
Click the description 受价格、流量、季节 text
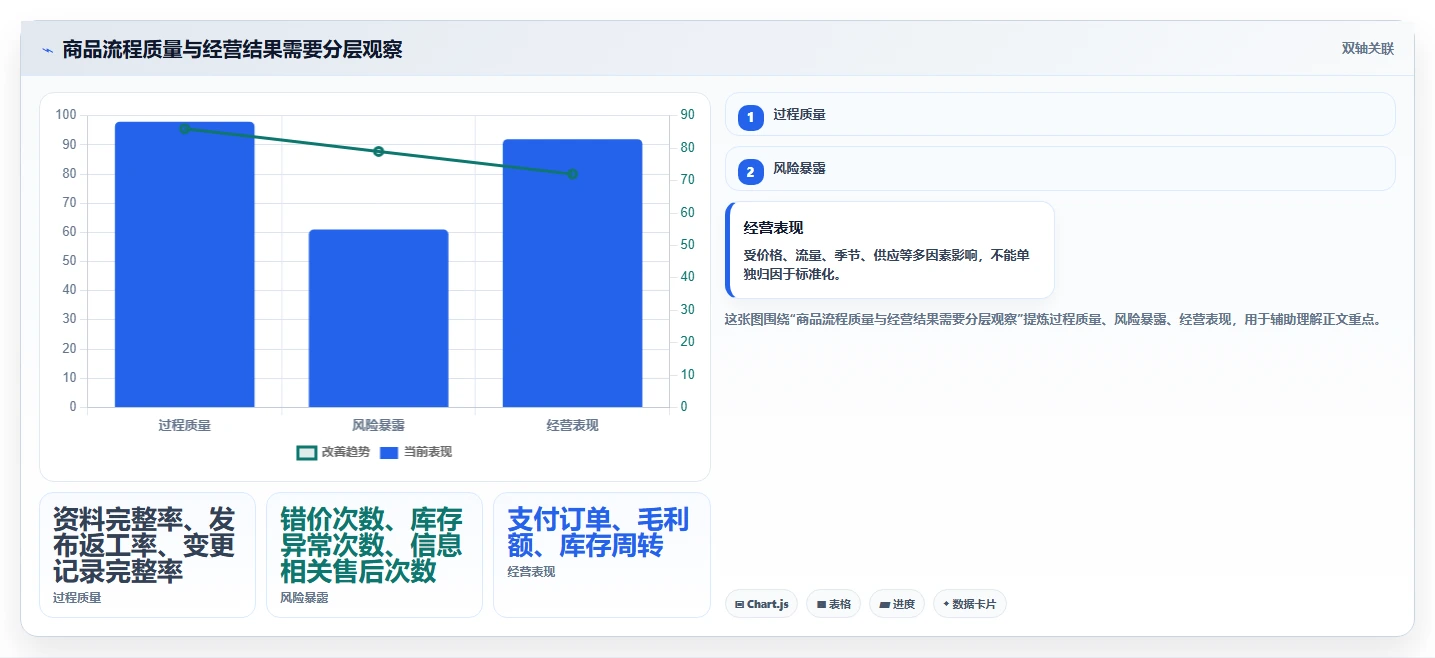[x=886, y=265]
